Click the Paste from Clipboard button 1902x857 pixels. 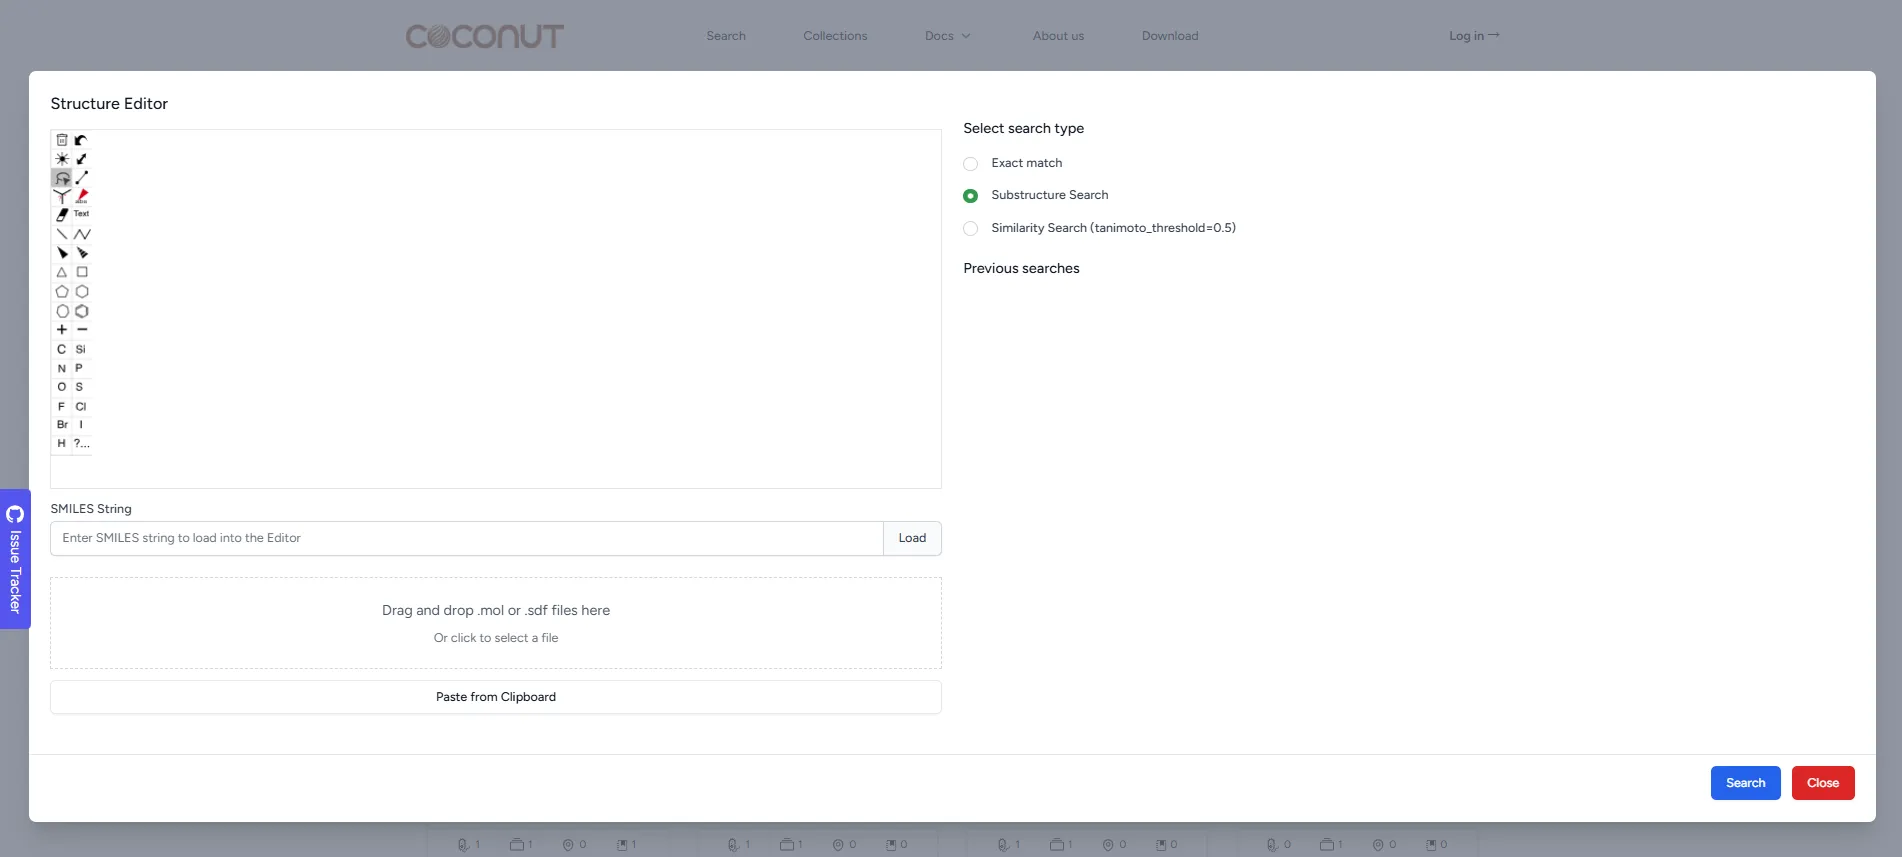496,697
